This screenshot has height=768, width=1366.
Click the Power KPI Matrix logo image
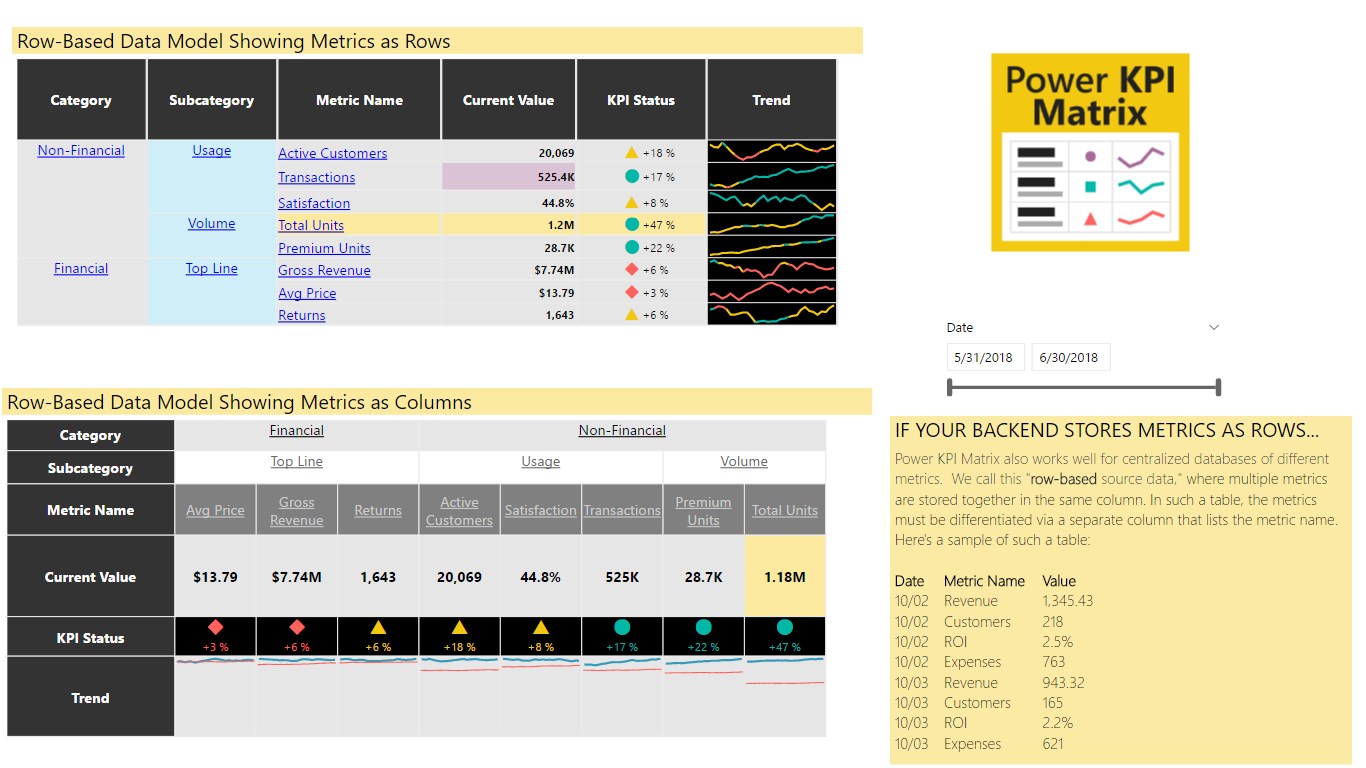1090,152
